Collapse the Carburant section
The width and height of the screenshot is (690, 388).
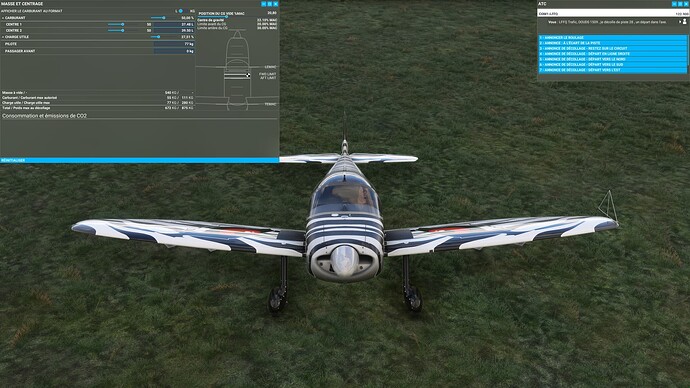(x=3, y=18)
